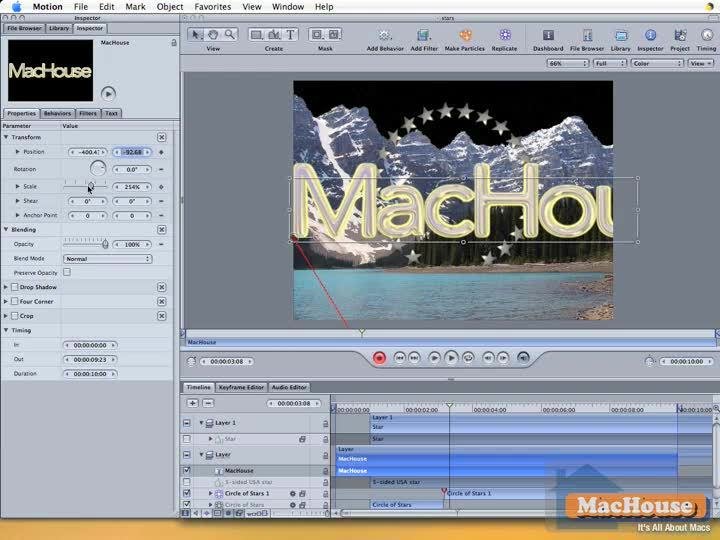Viewport: 720px width, 540px height.
Task: Expand the Anchor Point parameter
Action: pyautogui.click(x=17, y=215)
